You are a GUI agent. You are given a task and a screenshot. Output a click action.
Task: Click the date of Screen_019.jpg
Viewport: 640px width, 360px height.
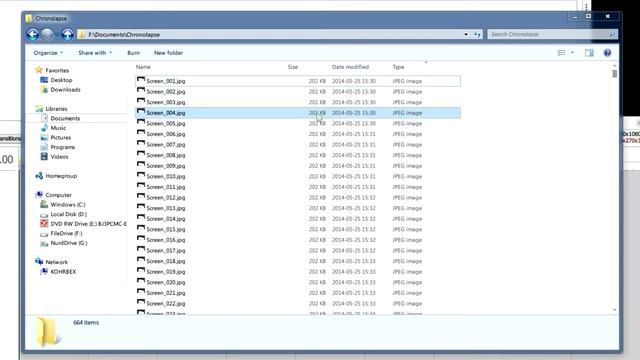[x=353, y=272]
